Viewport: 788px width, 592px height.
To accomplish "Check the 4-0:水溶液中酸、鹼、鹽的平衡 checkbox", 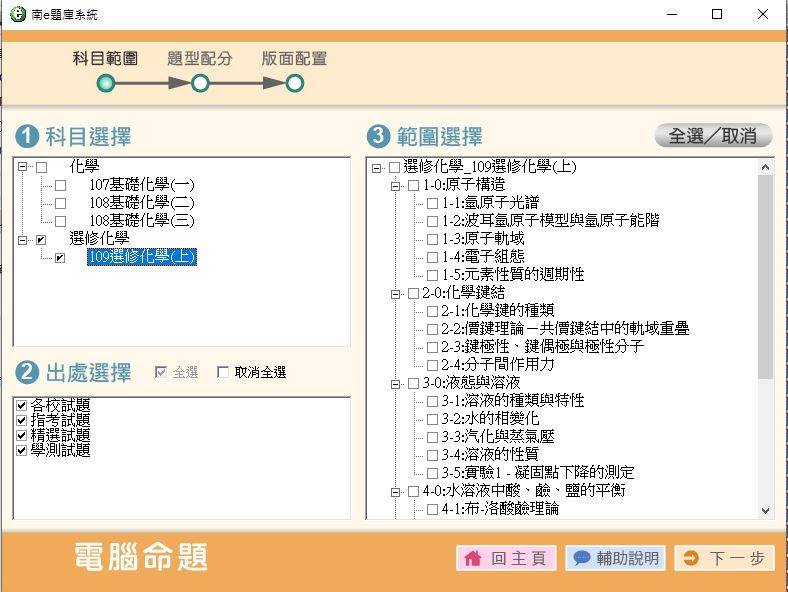I will [414, 491].
